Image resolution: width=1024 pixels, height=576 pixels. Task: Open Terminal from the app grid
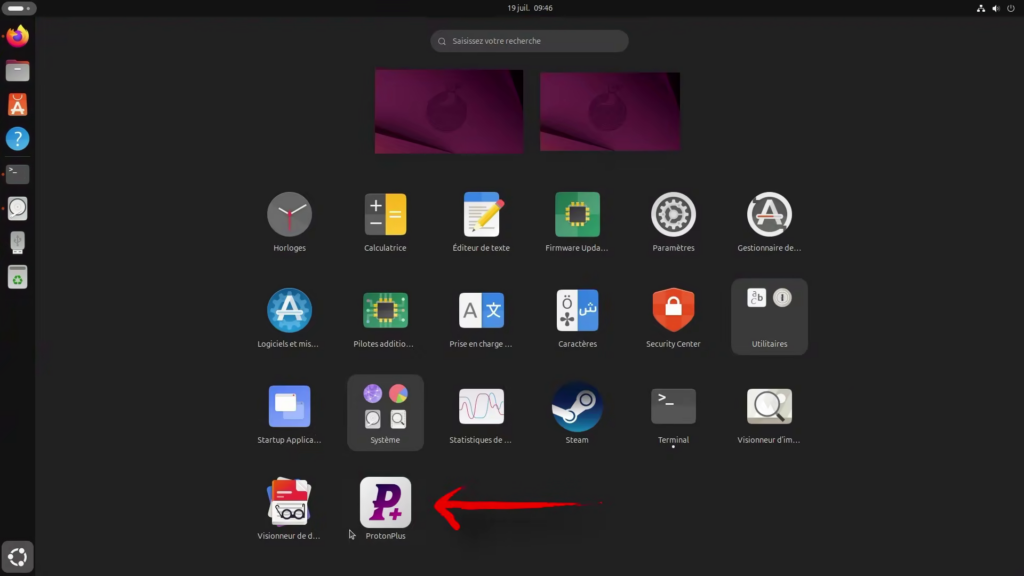click(673, 407)
